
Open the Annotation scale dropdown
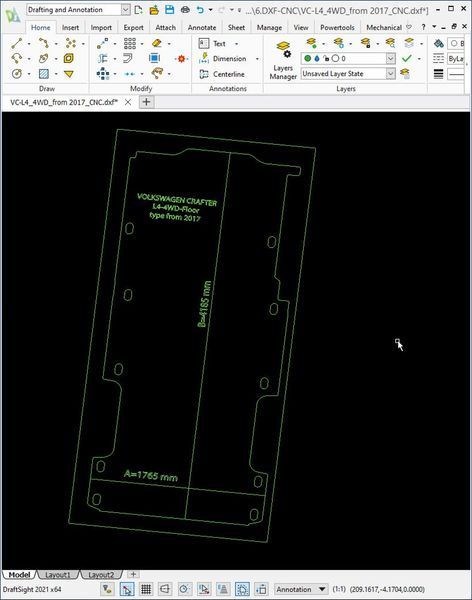click(301, 589)
